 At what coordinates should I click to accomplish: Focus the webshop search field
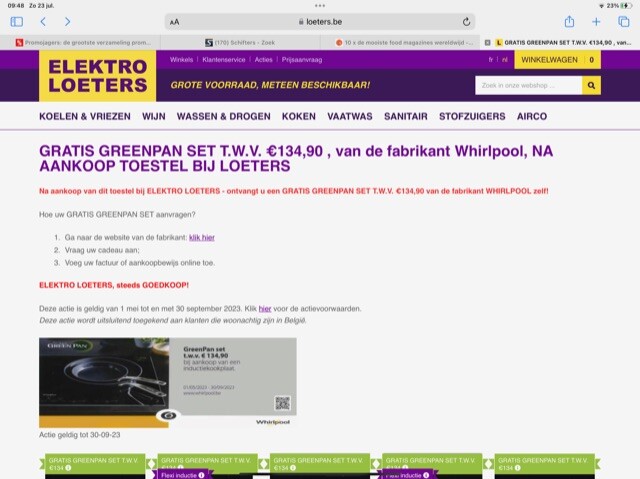pyautogui.click(x=528, y=85)
